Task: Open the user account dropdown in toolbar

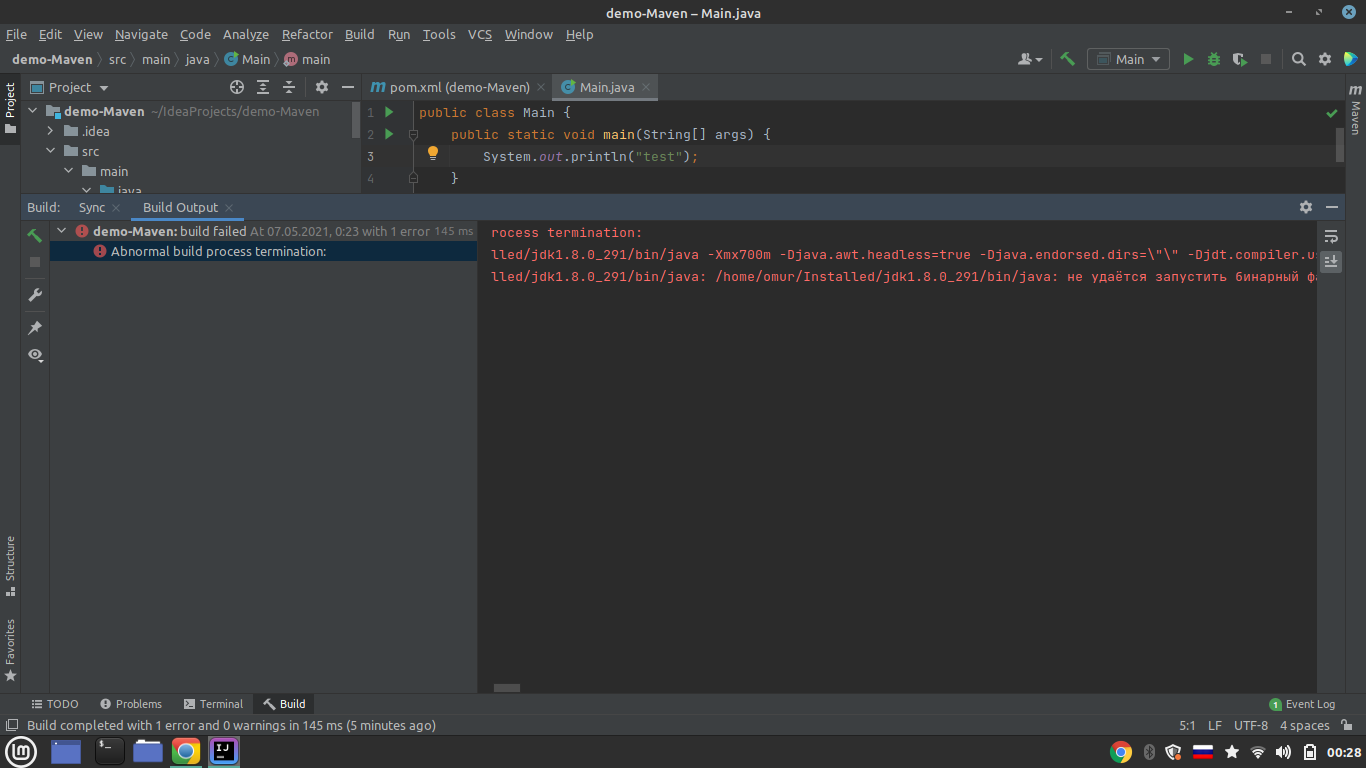Action: (x=1030, y=59)
